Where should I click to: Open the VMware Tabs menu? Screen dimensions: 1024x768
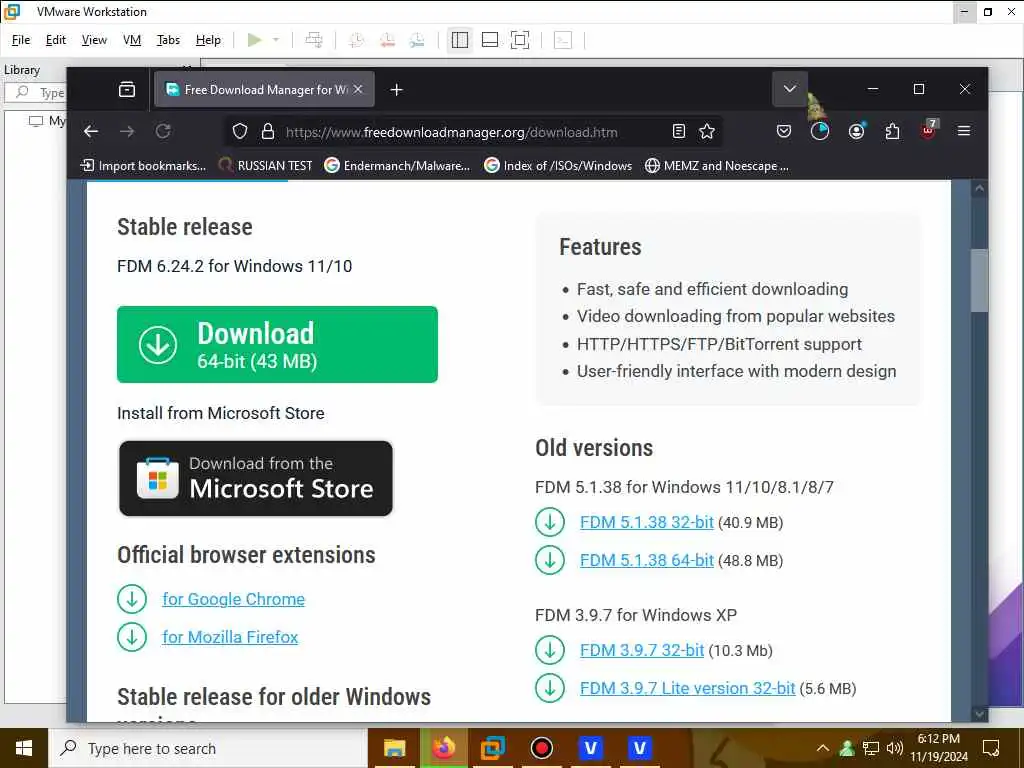(168, 40)
